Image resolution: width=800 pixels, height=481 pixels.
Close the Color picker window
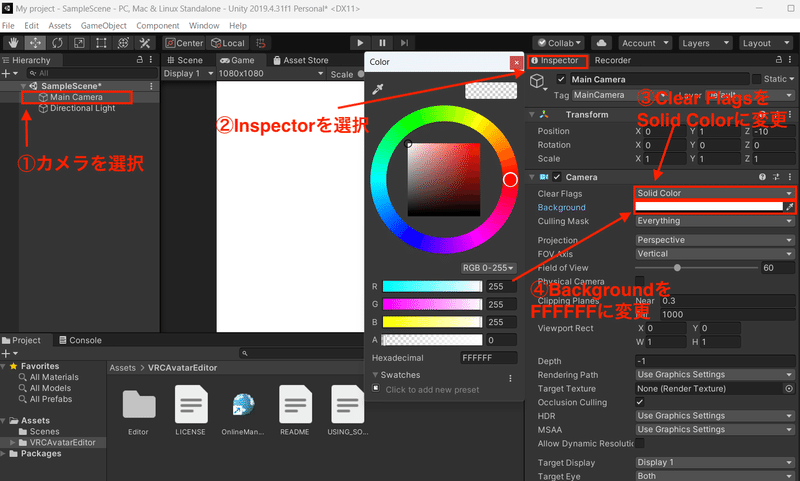pyautogui.click(x=516, y=62)
